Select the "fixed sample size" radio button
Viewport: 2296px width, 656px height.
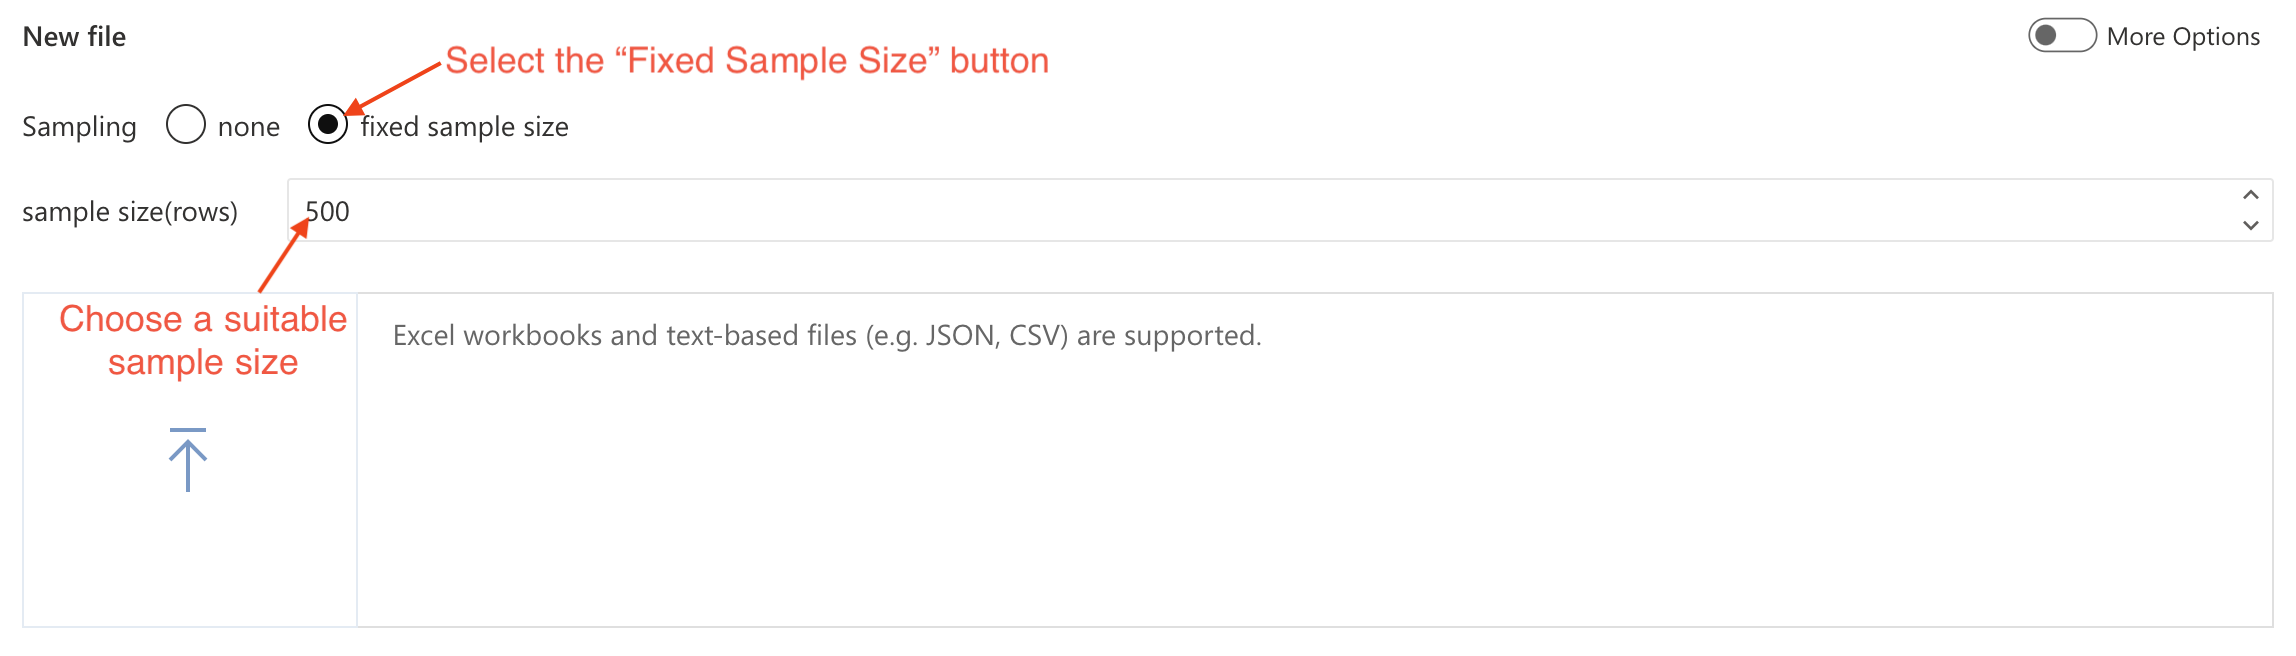tap(328, 125)
